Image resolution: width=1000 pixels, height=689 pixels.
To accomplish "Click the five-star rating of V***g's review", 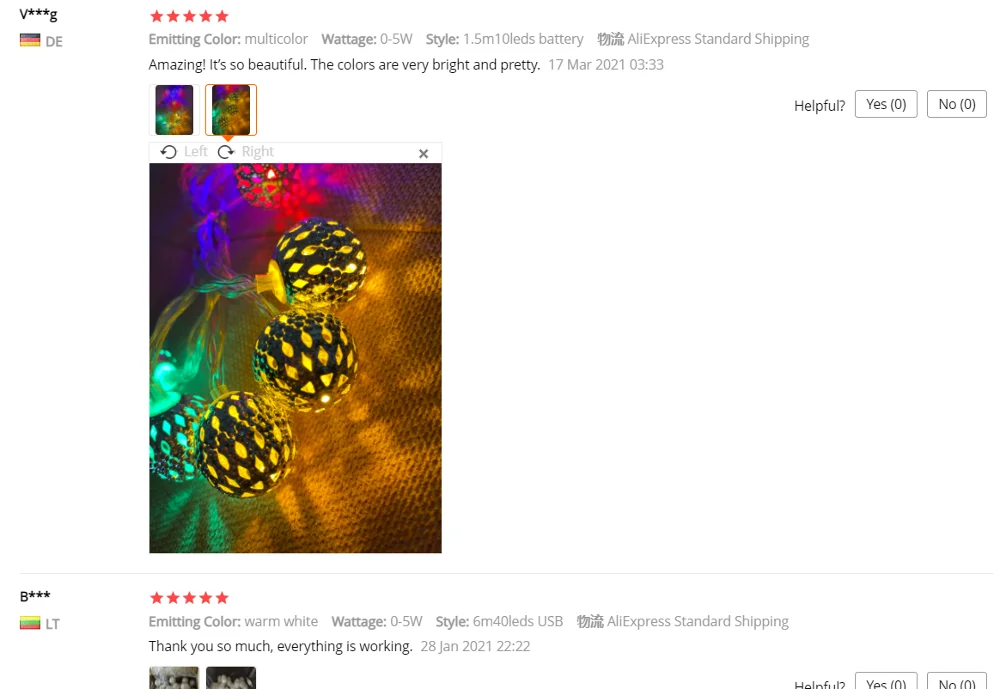I will point(189,16).
